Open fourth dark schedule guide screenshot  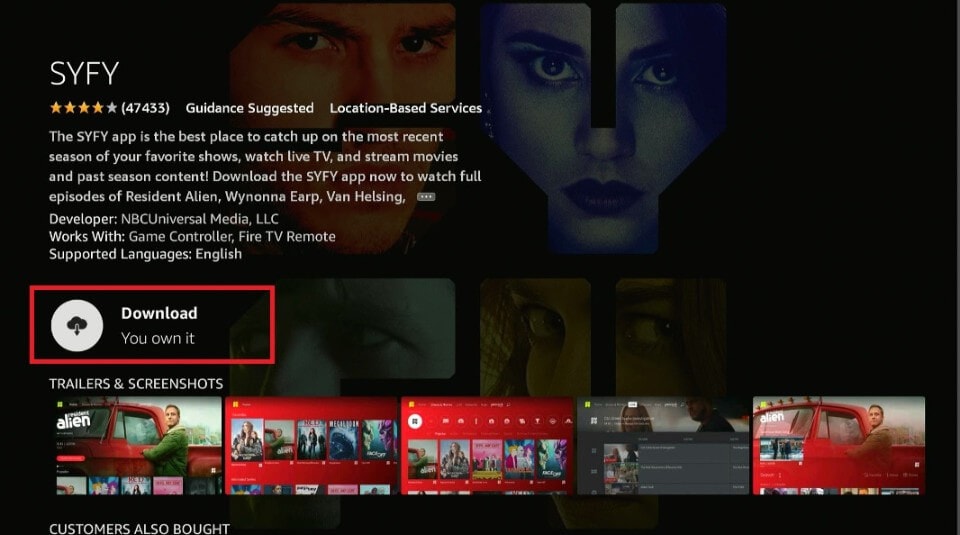663,446
